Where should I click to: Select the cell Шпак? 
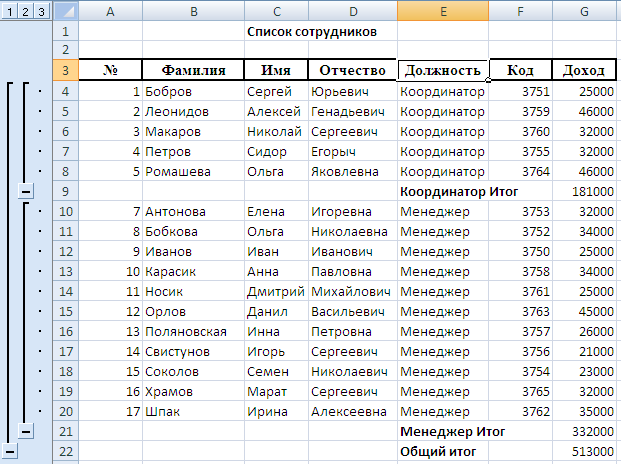coord(193,411)
